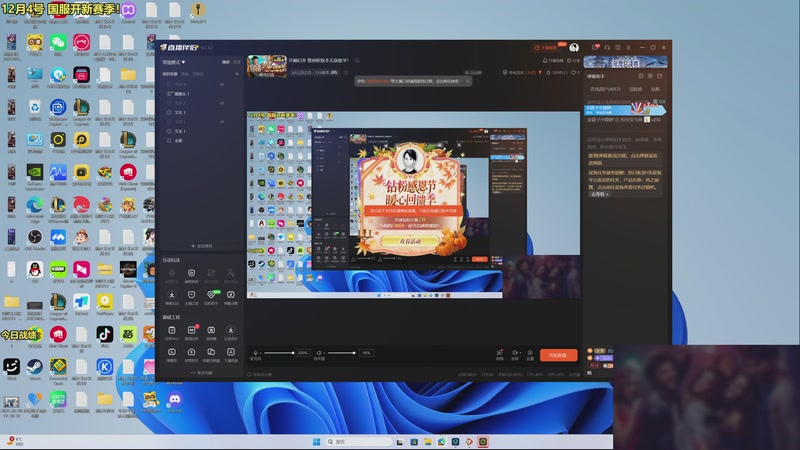This screenshot has height=450, width=800.
Task: Open the profile avatar in title bar
Action: point(574,47)
